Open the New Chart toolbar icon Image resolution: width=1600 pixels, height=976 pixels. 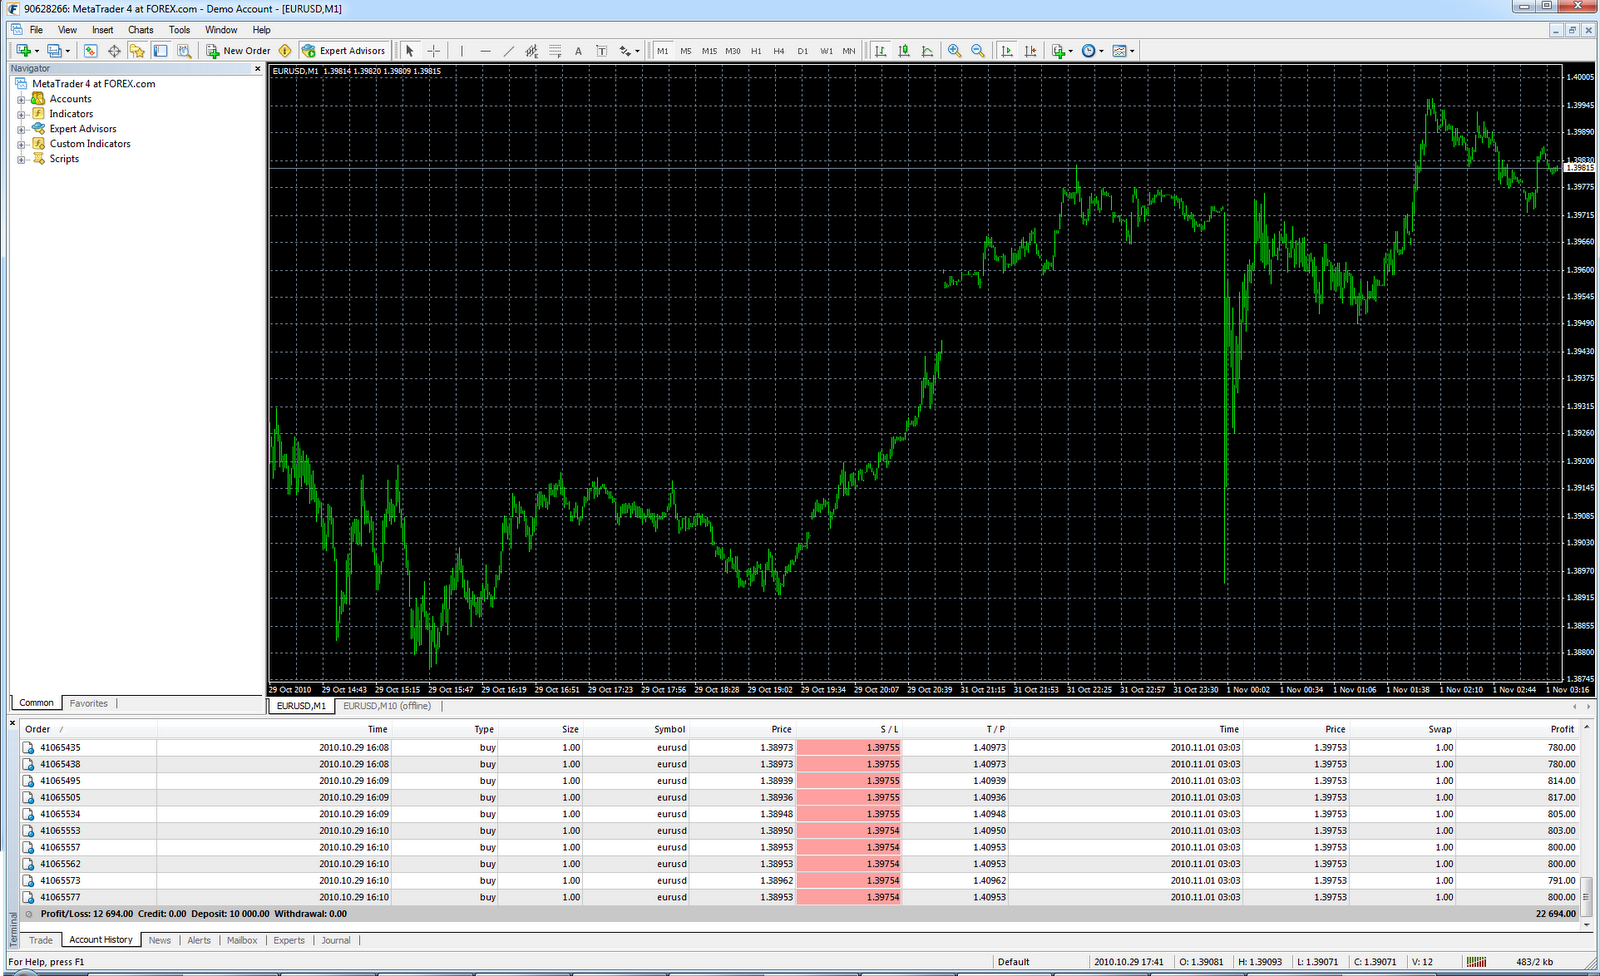point(23,51)
